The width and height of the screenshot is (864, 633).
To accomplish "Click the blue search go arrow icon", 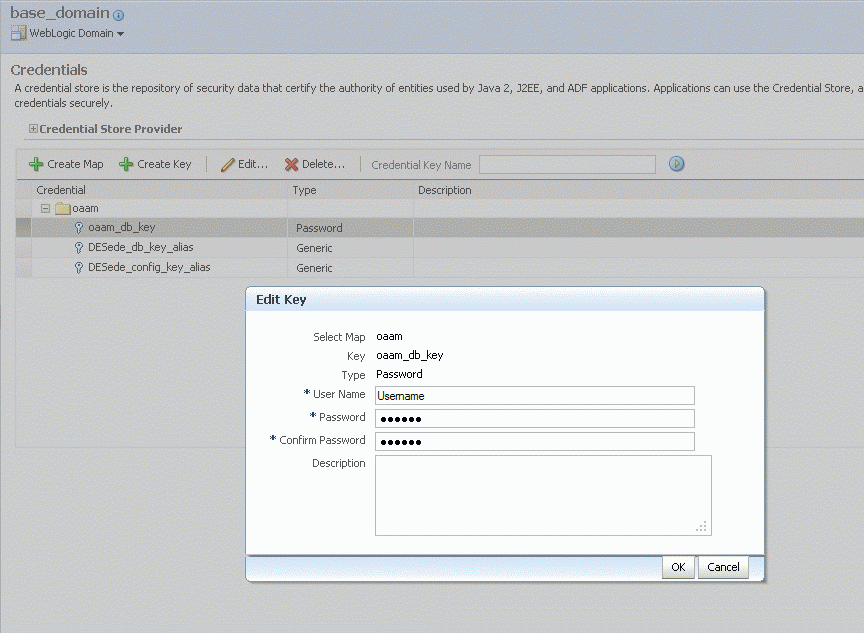I will point(676,164).
